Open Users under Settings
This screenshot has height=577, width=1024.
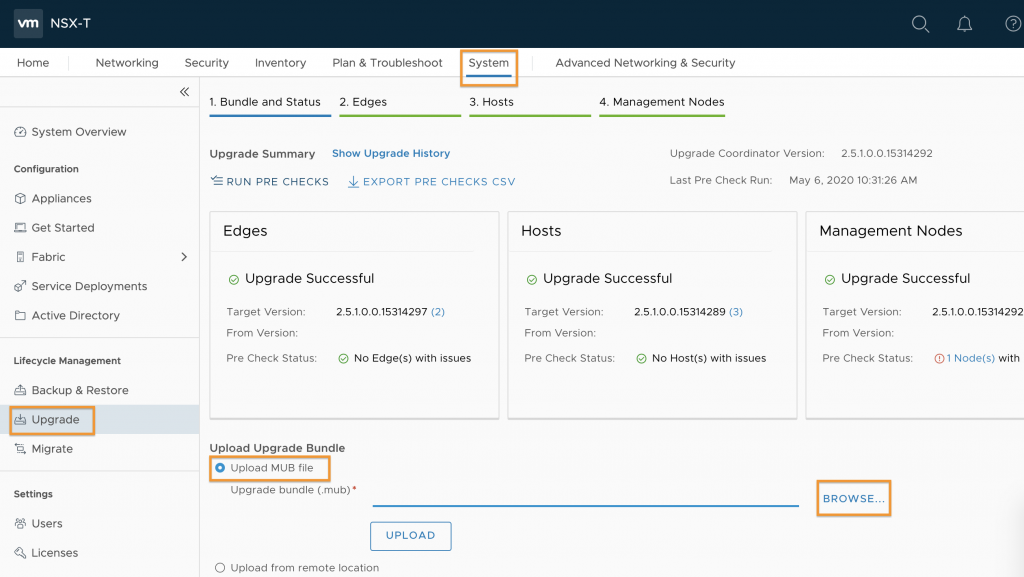[47, 523]
